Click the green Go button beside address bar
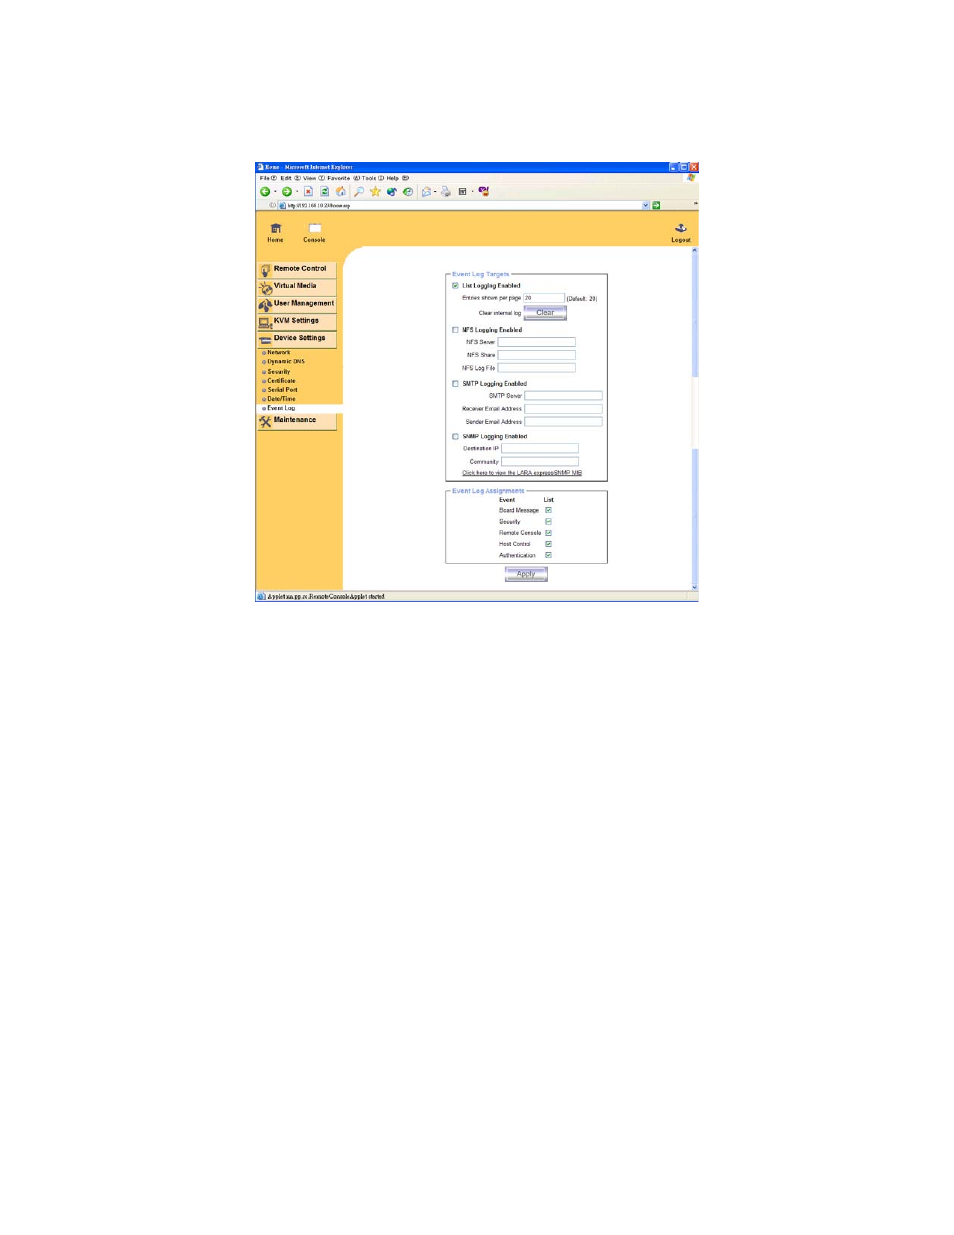Screen dimensions: 954x1235 (x=656, y=205)
